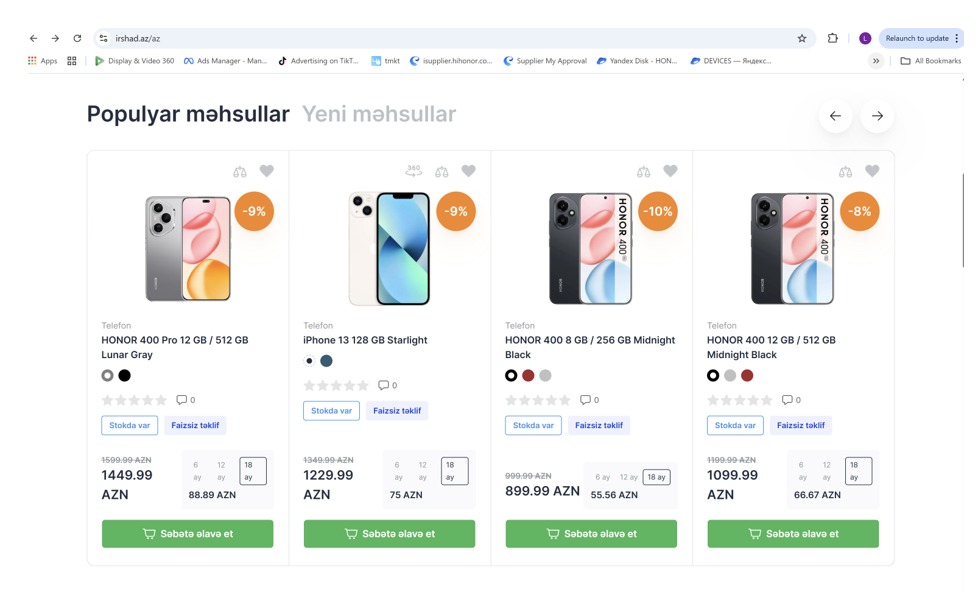Add iPhone 13 to cart button
Viewport: 980px width, 597px height.
coord(389,534)
